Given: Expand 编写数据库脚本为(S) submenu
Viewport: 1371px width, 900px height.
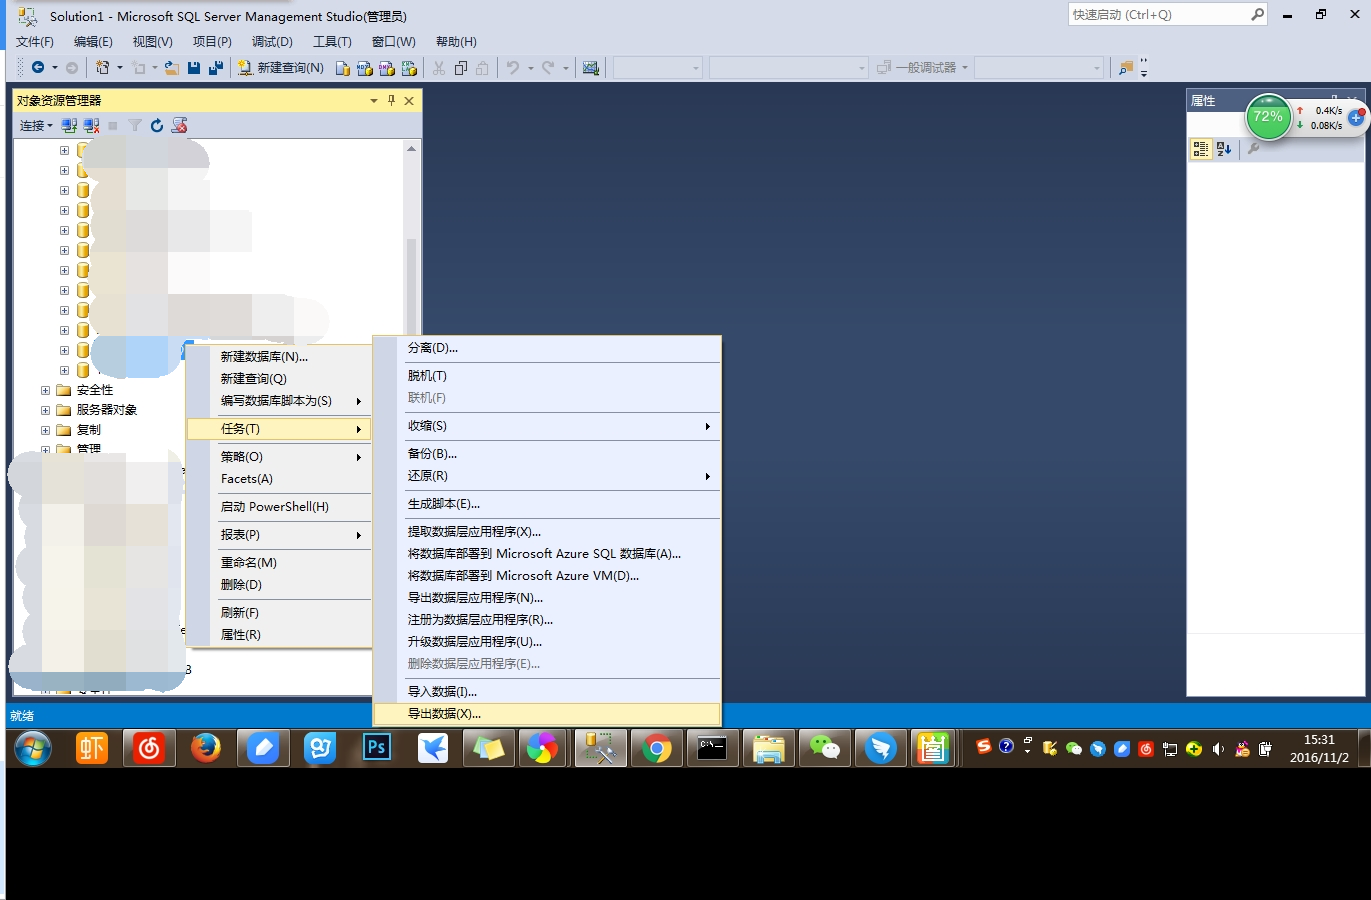Looking at the screenshot, I should [279, 401].
